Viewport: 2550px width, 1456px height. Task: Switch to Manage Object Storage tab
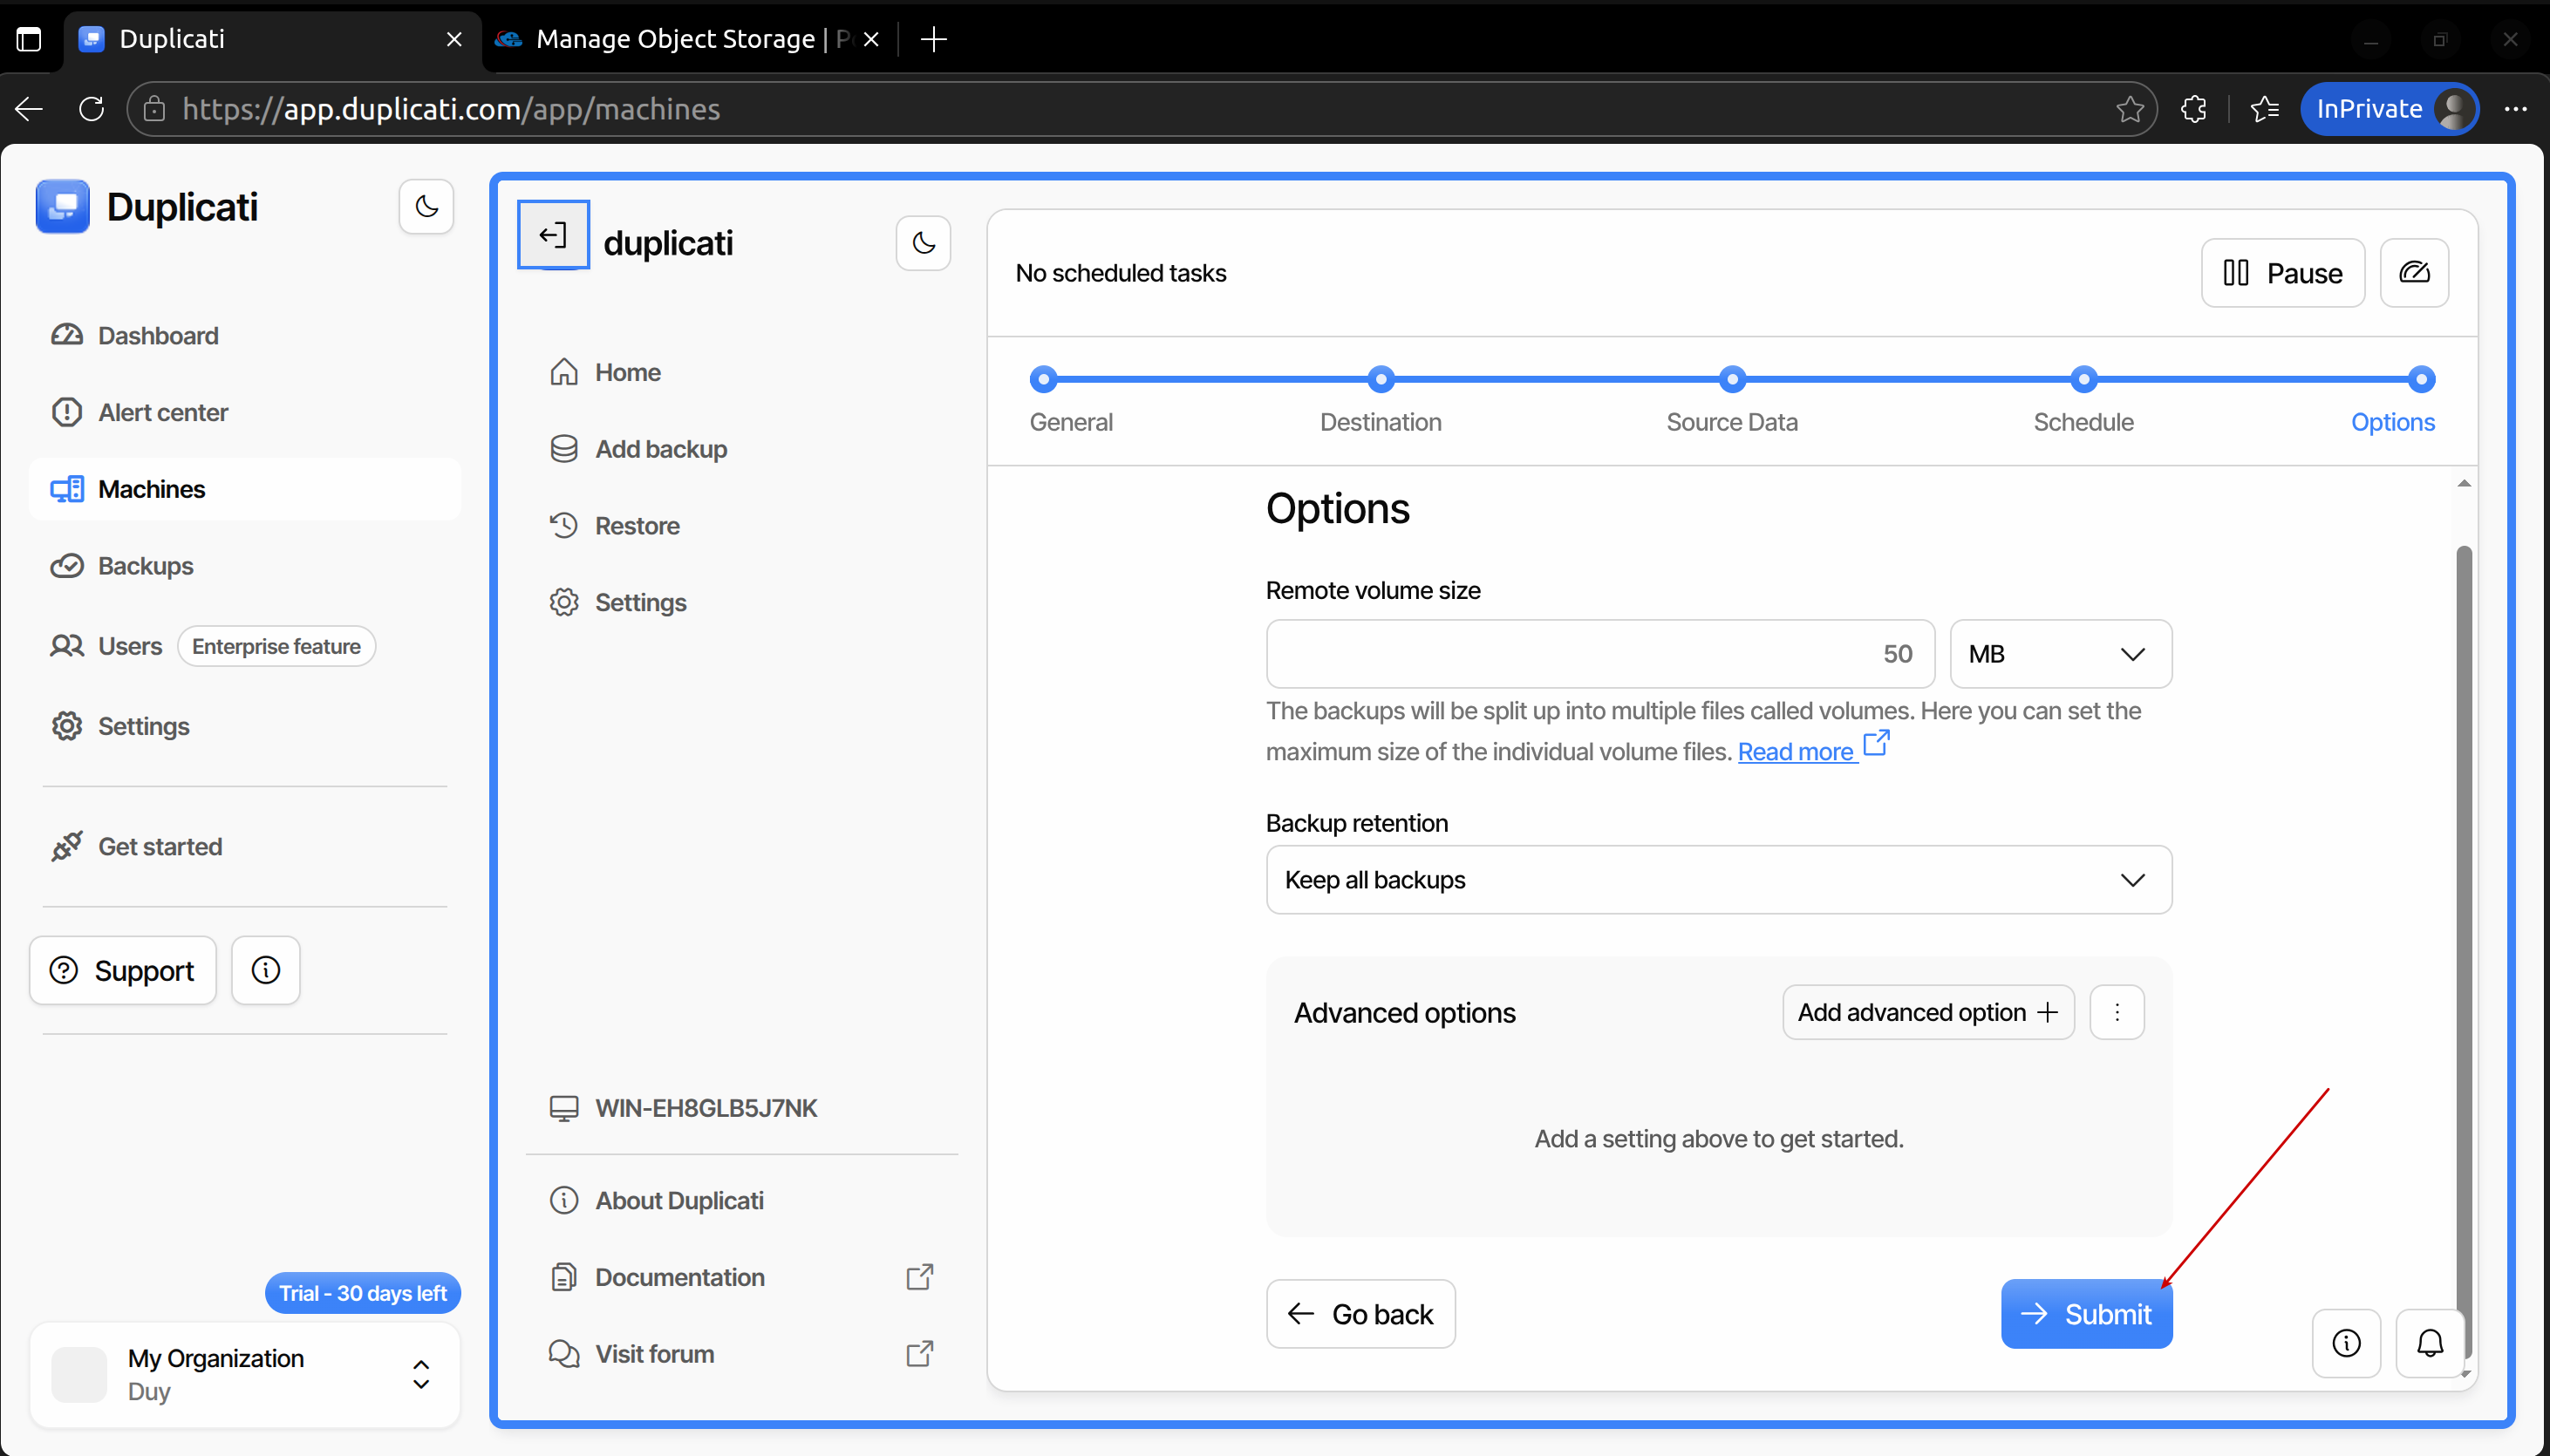coord(676,39)
